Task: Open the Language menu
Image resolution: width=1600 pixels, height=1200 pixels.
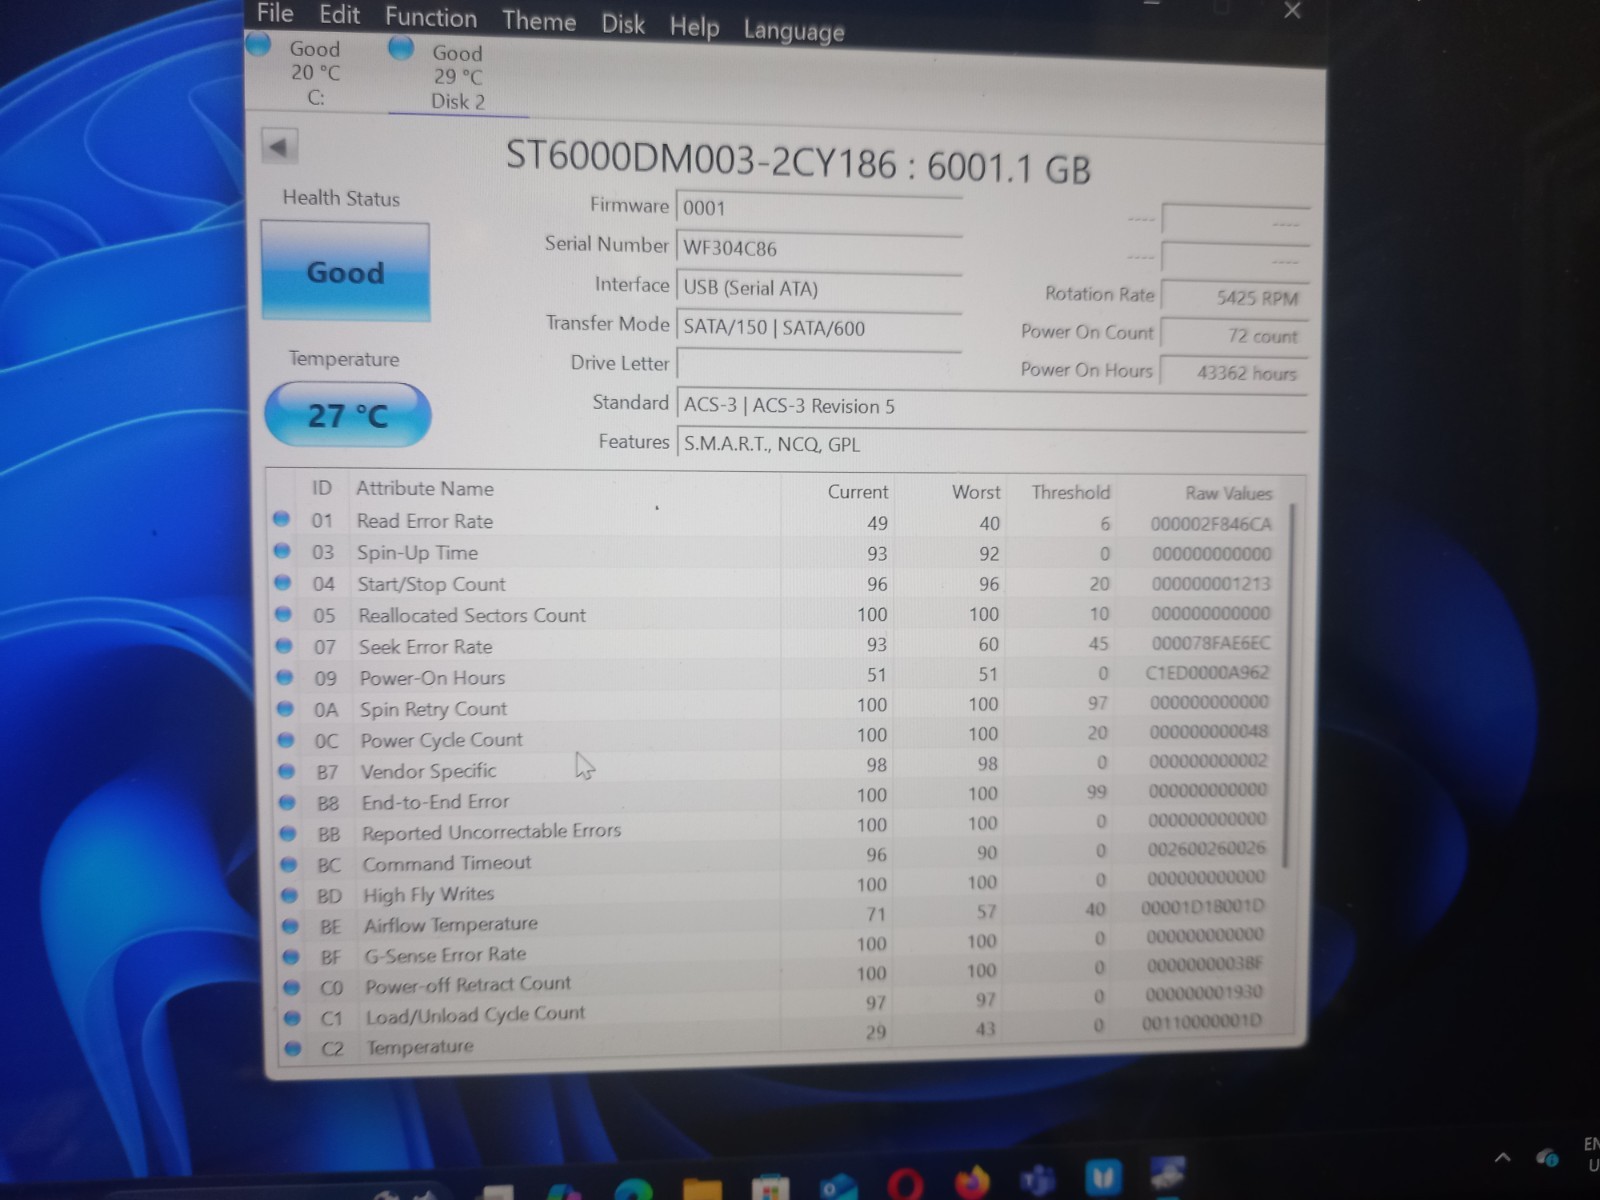Action: point(794,31)
